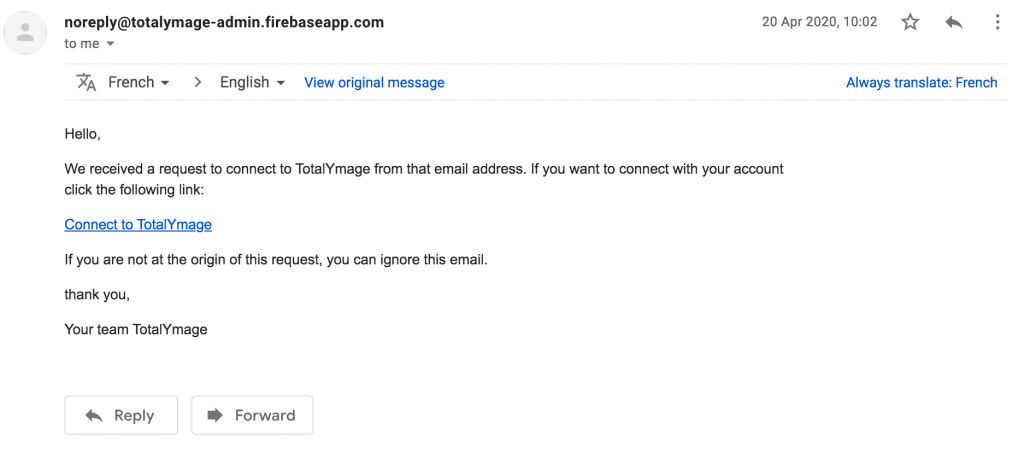Click the Reply button below the message
Viewport: 1024px width, 473px height.
pyautogui.click(x=121, y=415)
